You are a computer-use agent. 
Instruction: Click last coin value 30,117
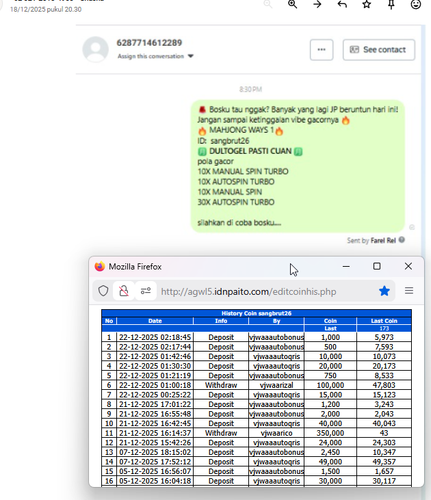click(x=384, y=481)
